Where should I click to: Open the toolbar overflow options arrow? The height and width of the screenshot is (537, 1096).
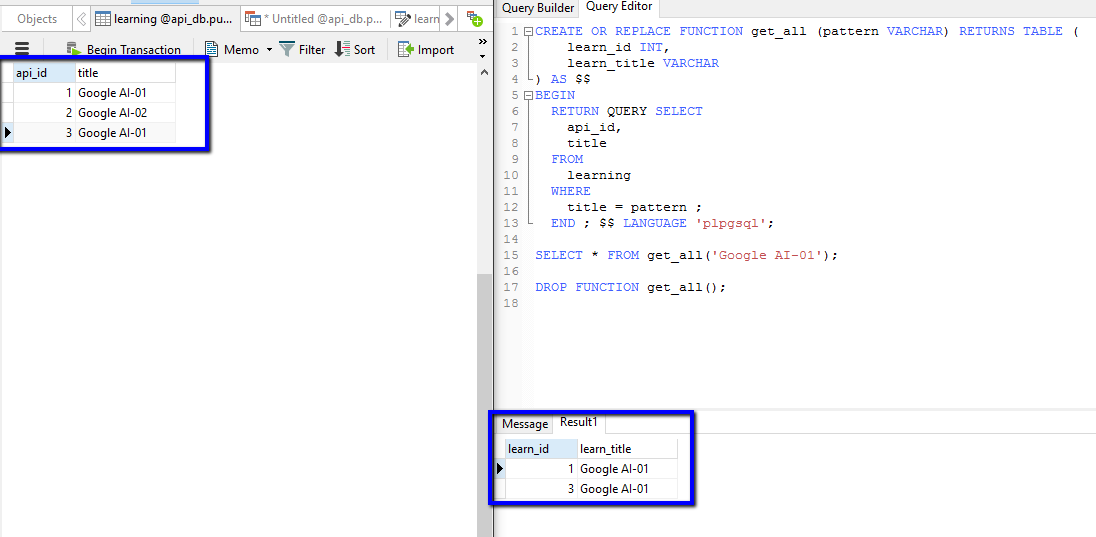tap(482, 55)
